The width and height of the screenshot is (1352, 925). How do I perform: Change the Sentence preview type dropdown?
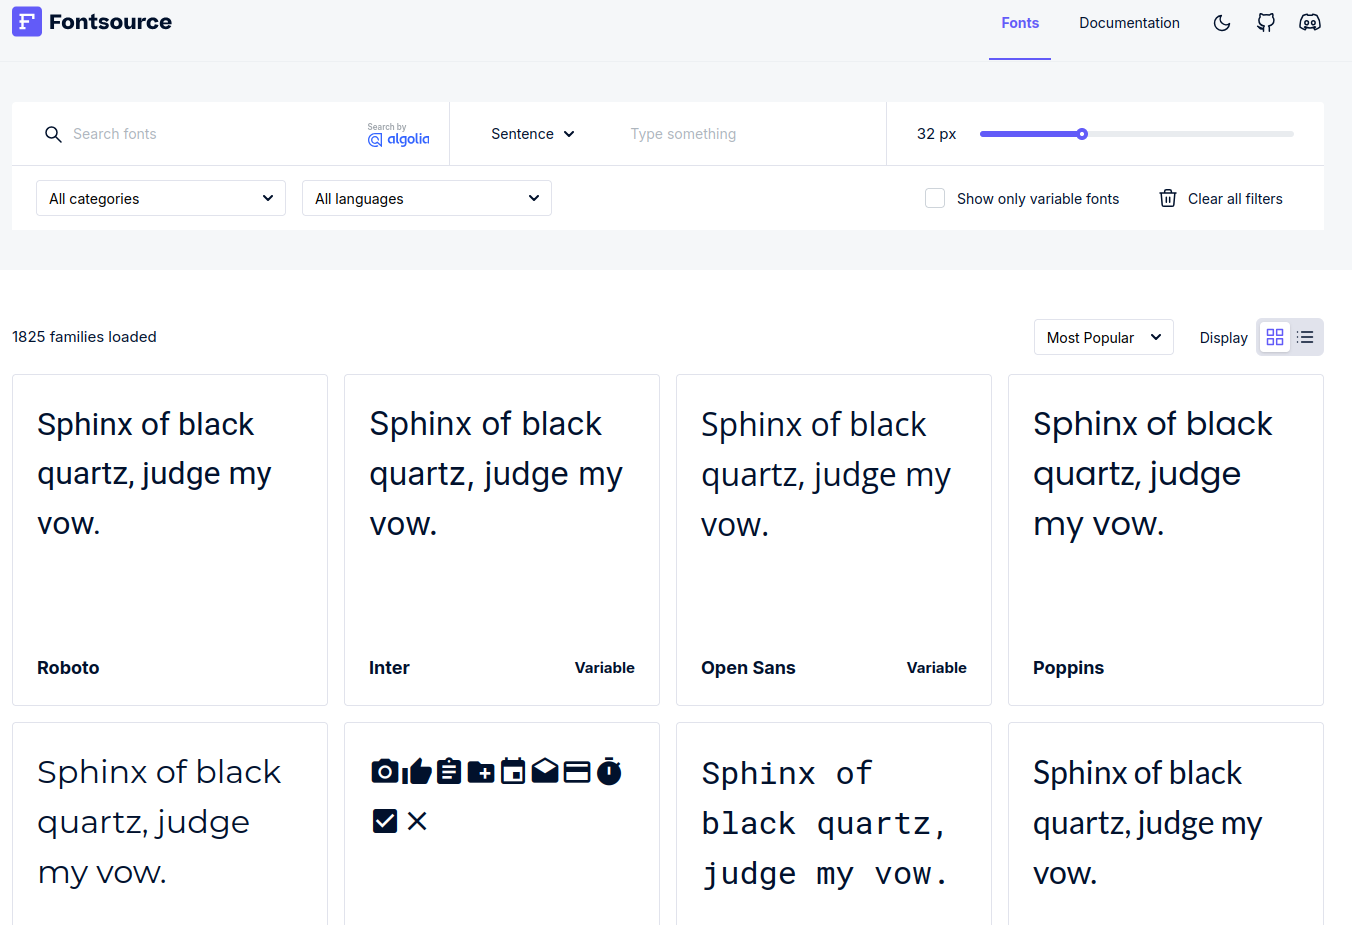coord(532,134)
